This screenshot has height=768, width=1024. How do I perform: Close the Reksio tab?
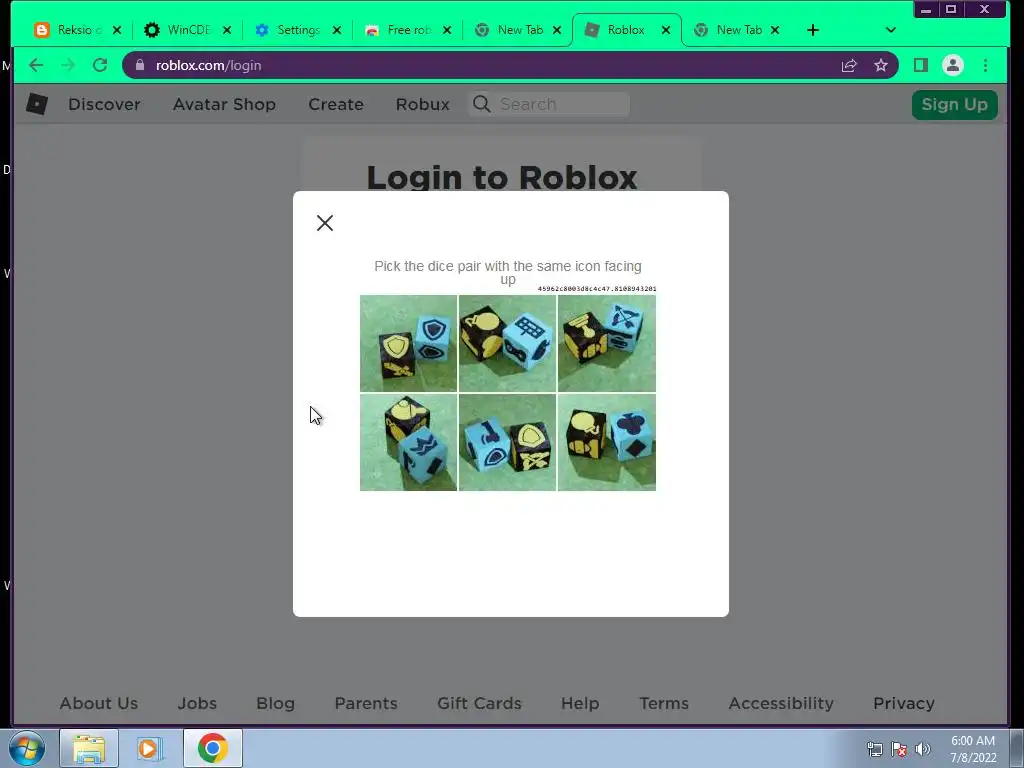tap(117, 30)
